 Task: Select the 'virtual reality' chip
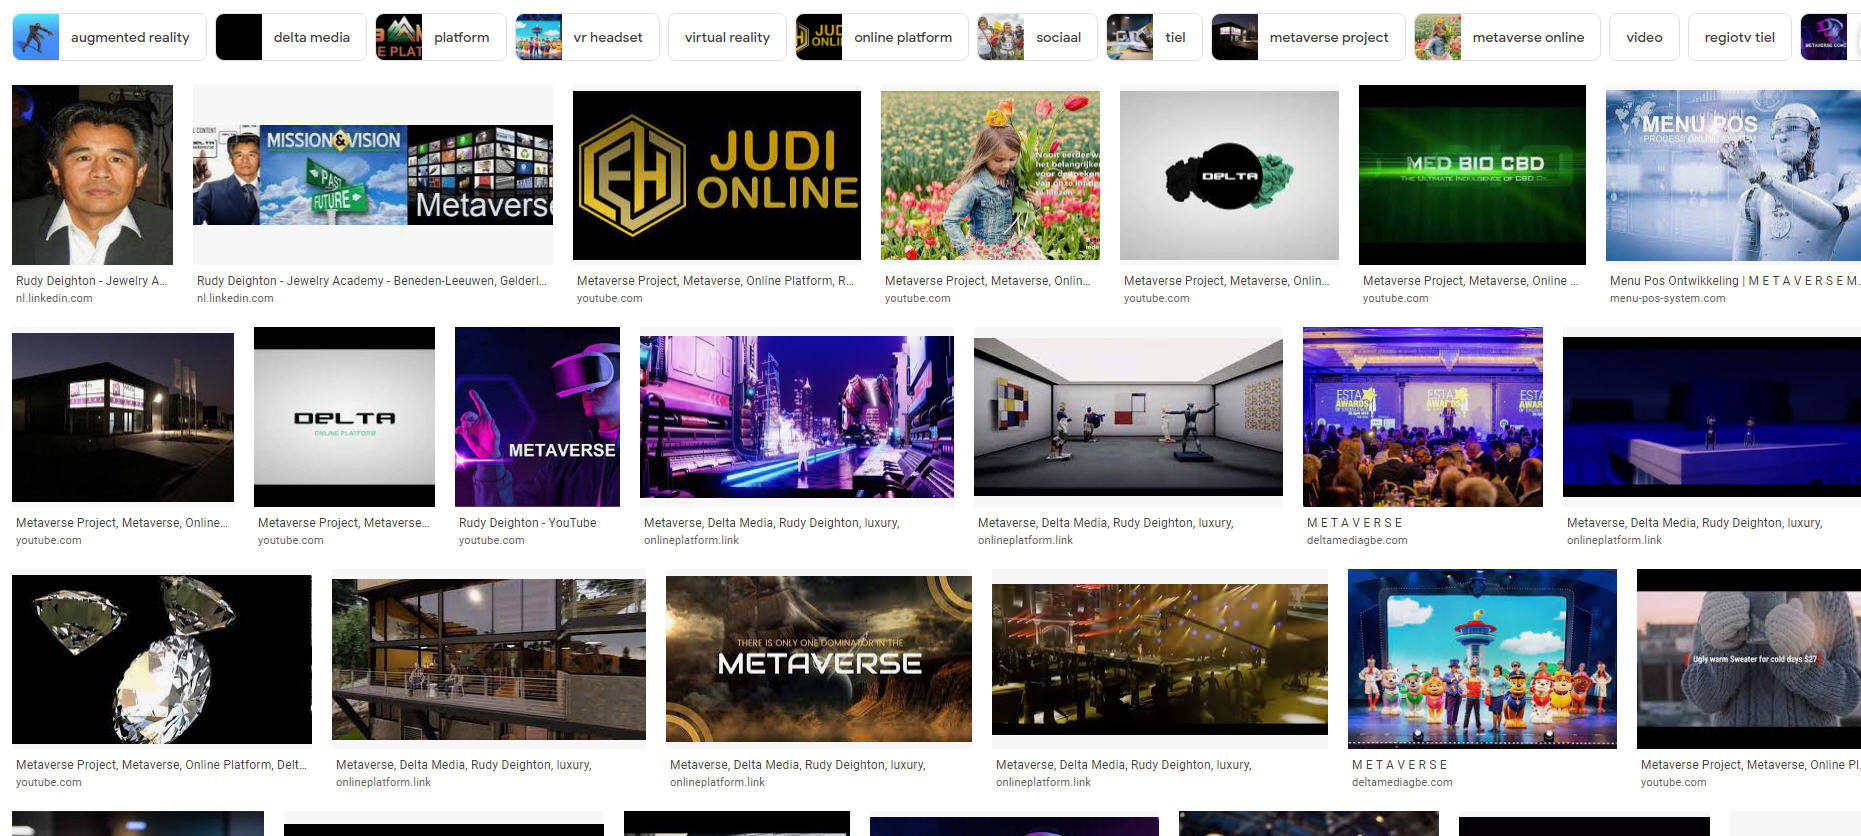727,37
